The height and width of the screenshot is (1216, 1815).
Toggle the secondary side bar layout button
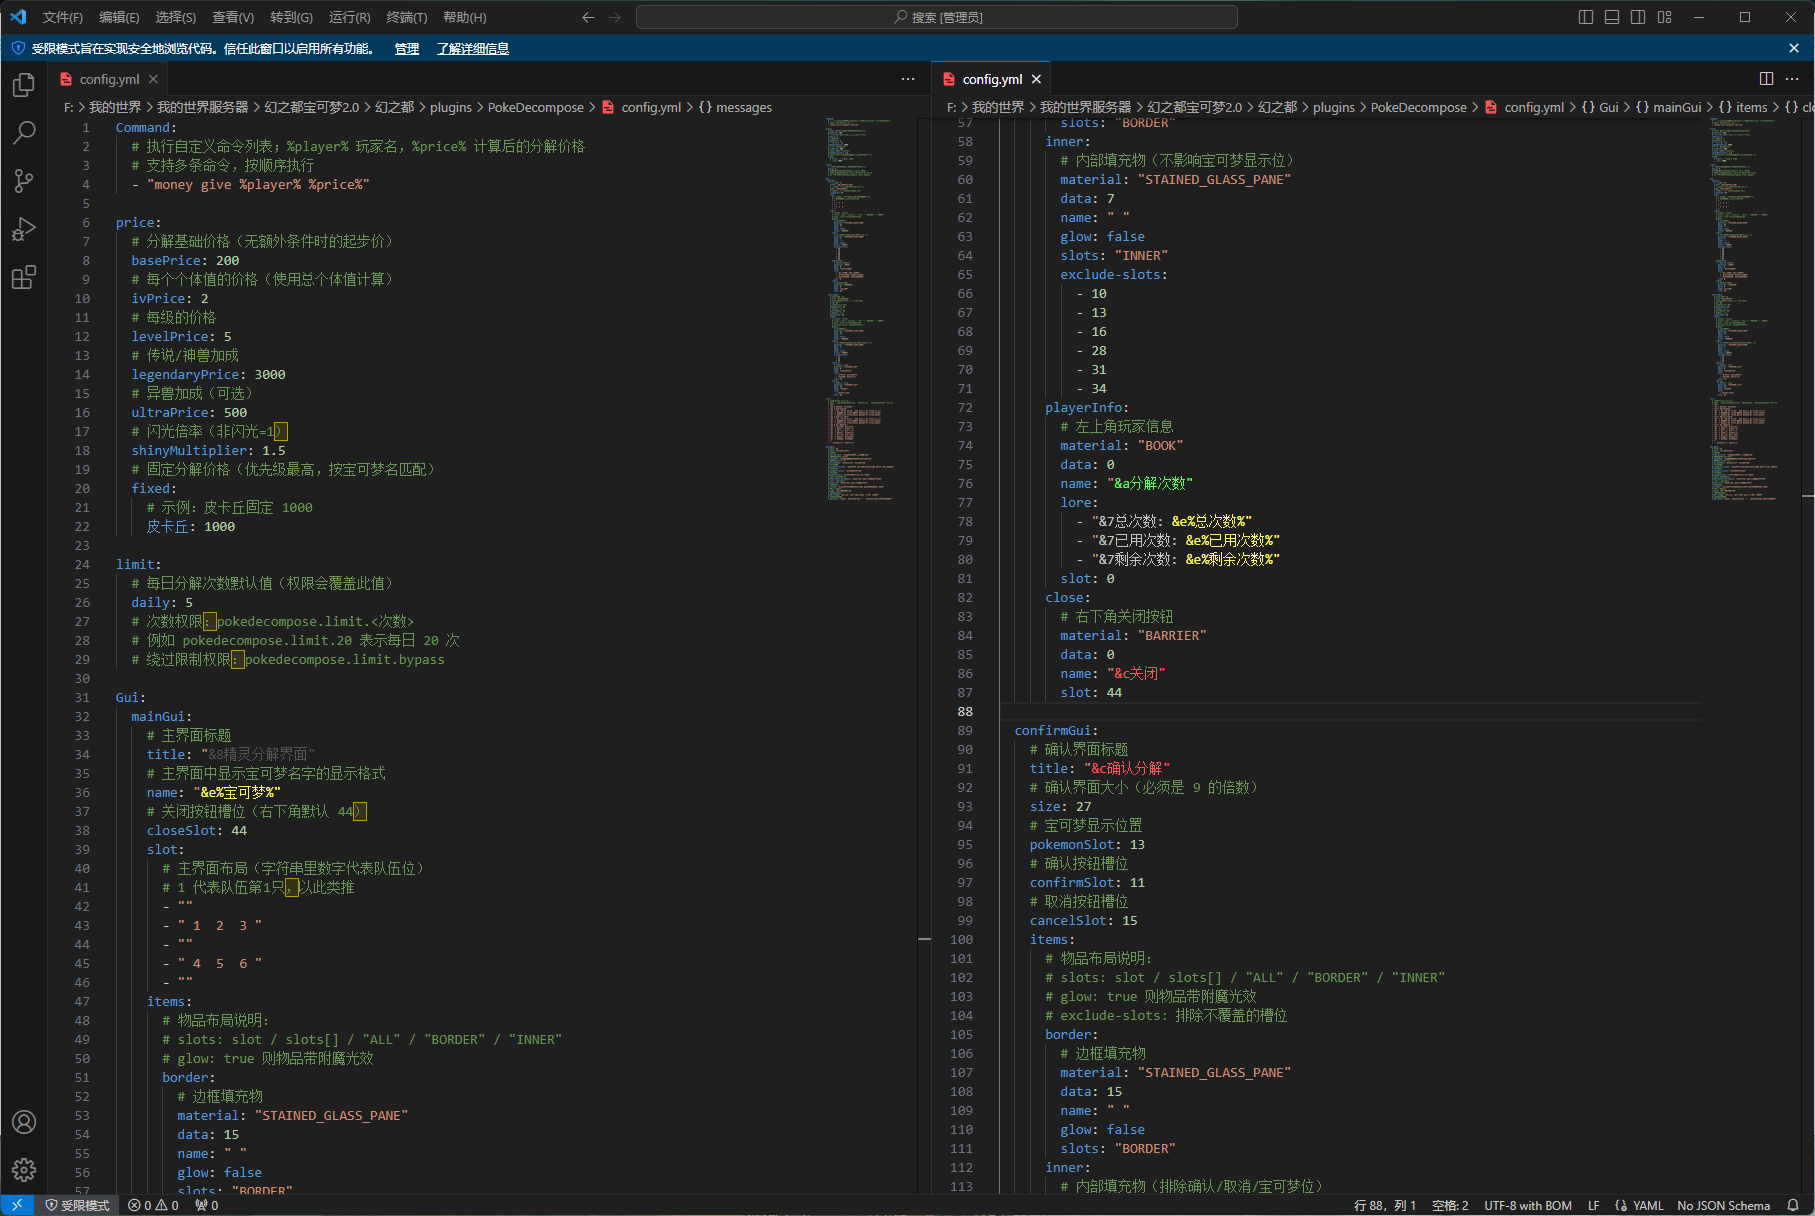[x=1638, y=17]
